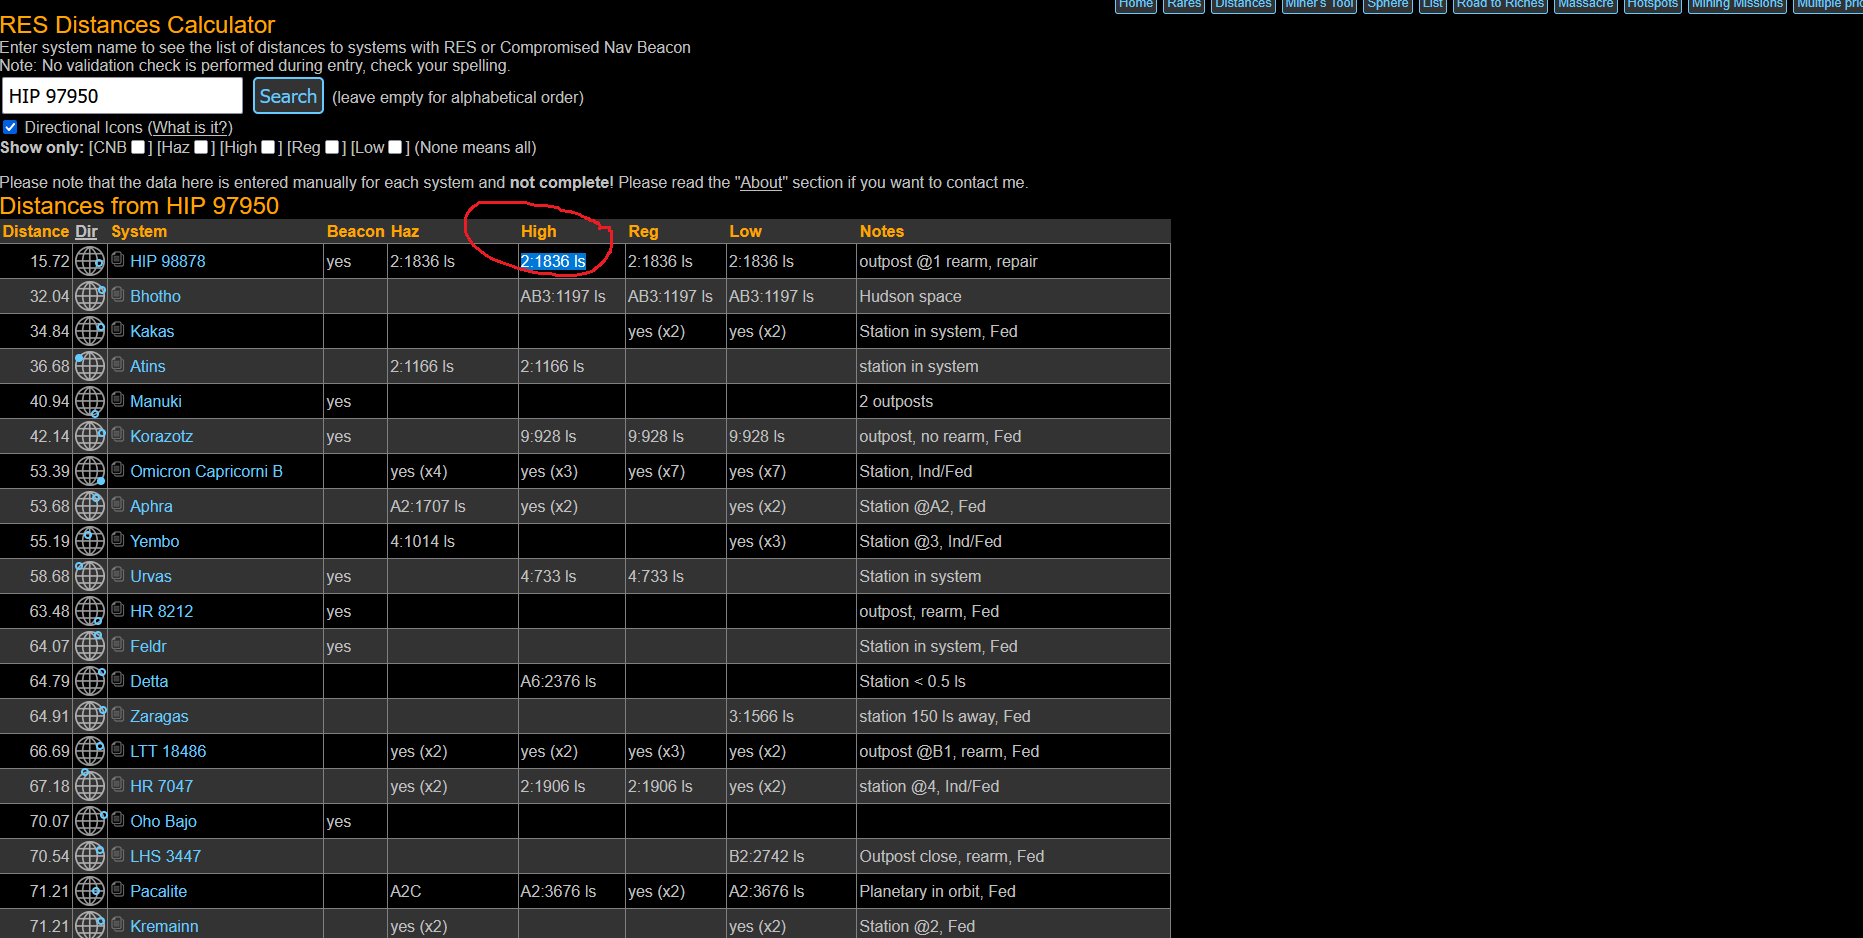The height and width of the screenshot is (938, 1863).
Task: Tick the CNB show-only checkbox
Action: tap(138, 147)
